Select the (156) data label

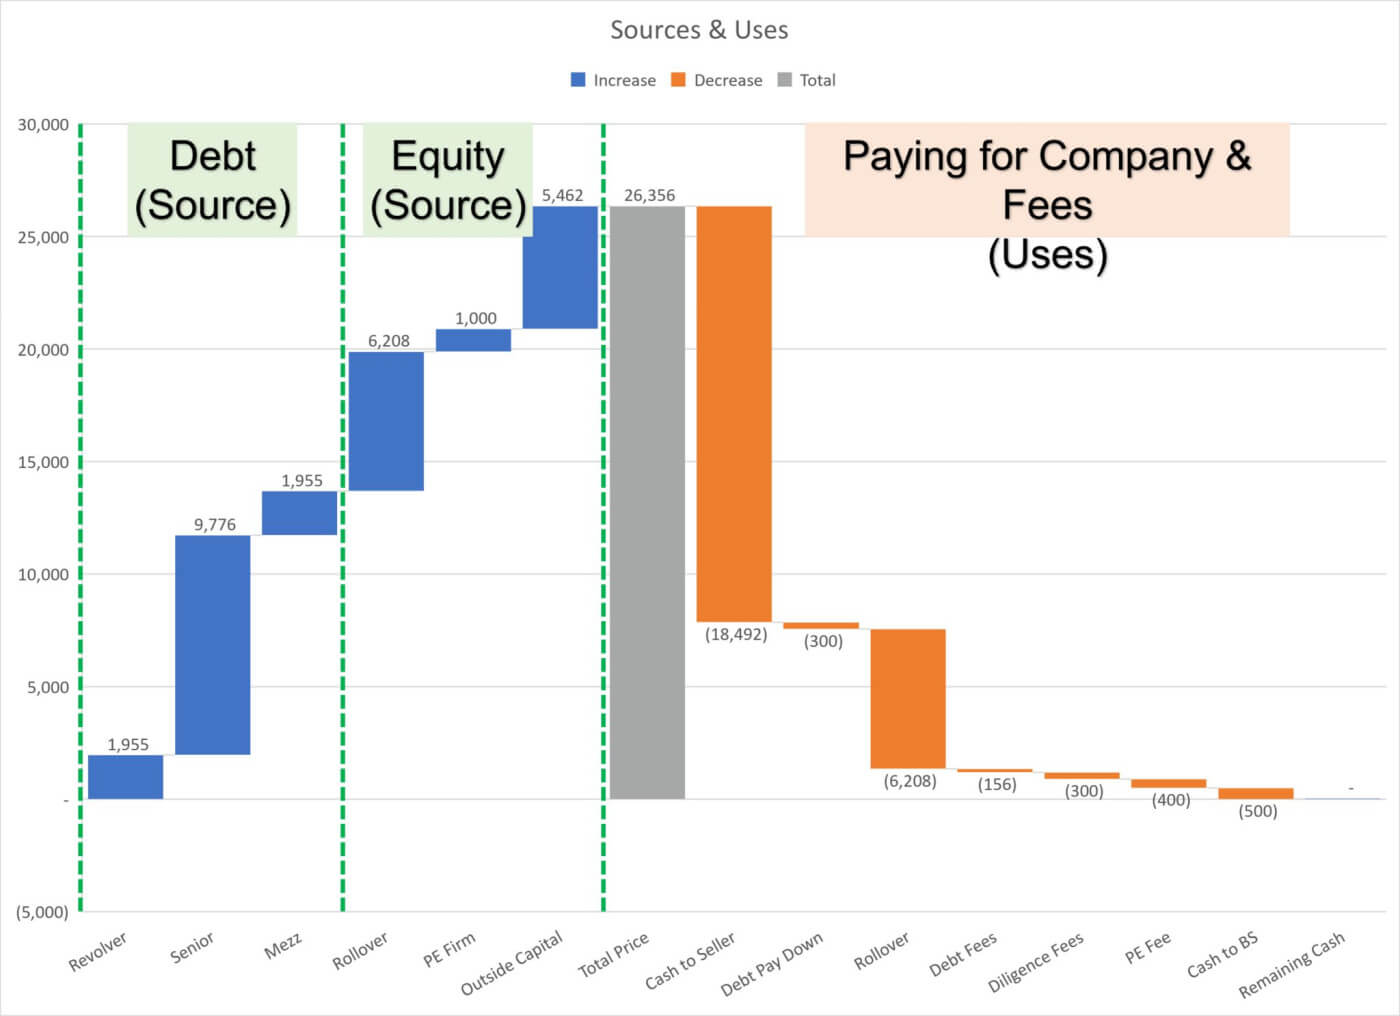point(997,784)
